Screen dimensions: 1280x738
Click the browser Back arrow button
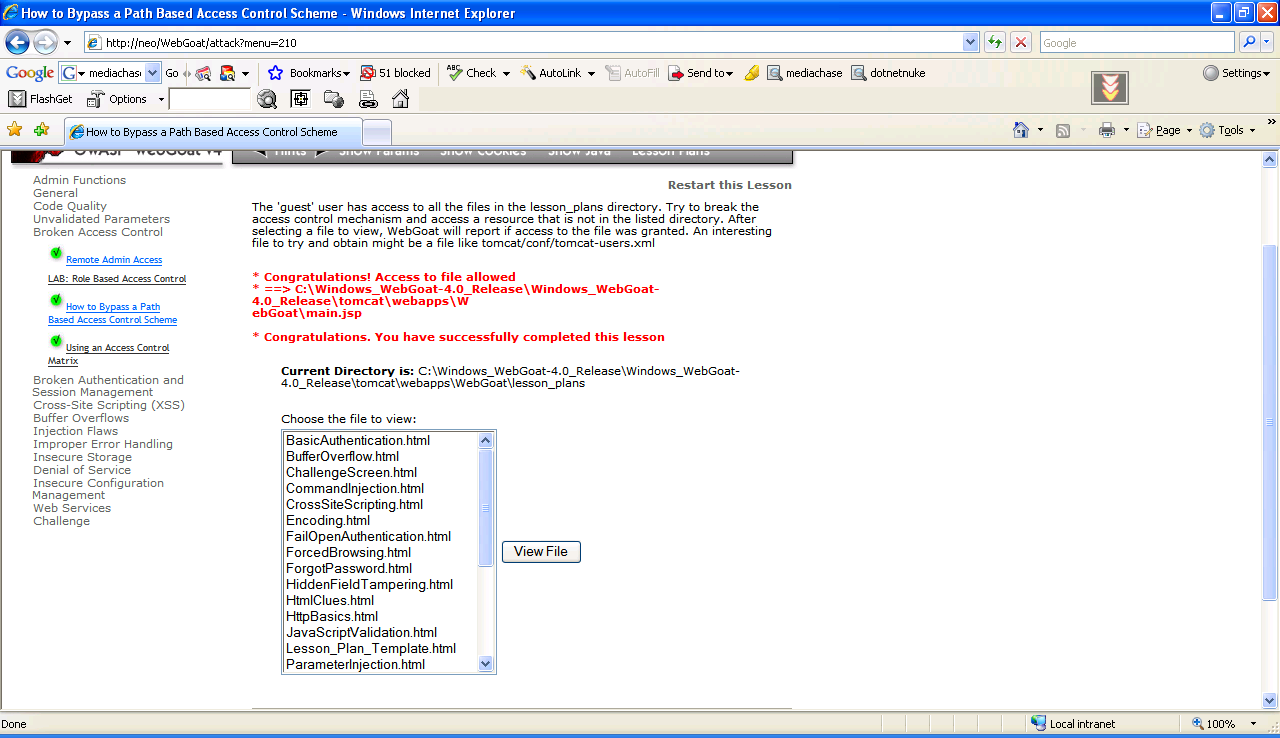click(18, 43)
